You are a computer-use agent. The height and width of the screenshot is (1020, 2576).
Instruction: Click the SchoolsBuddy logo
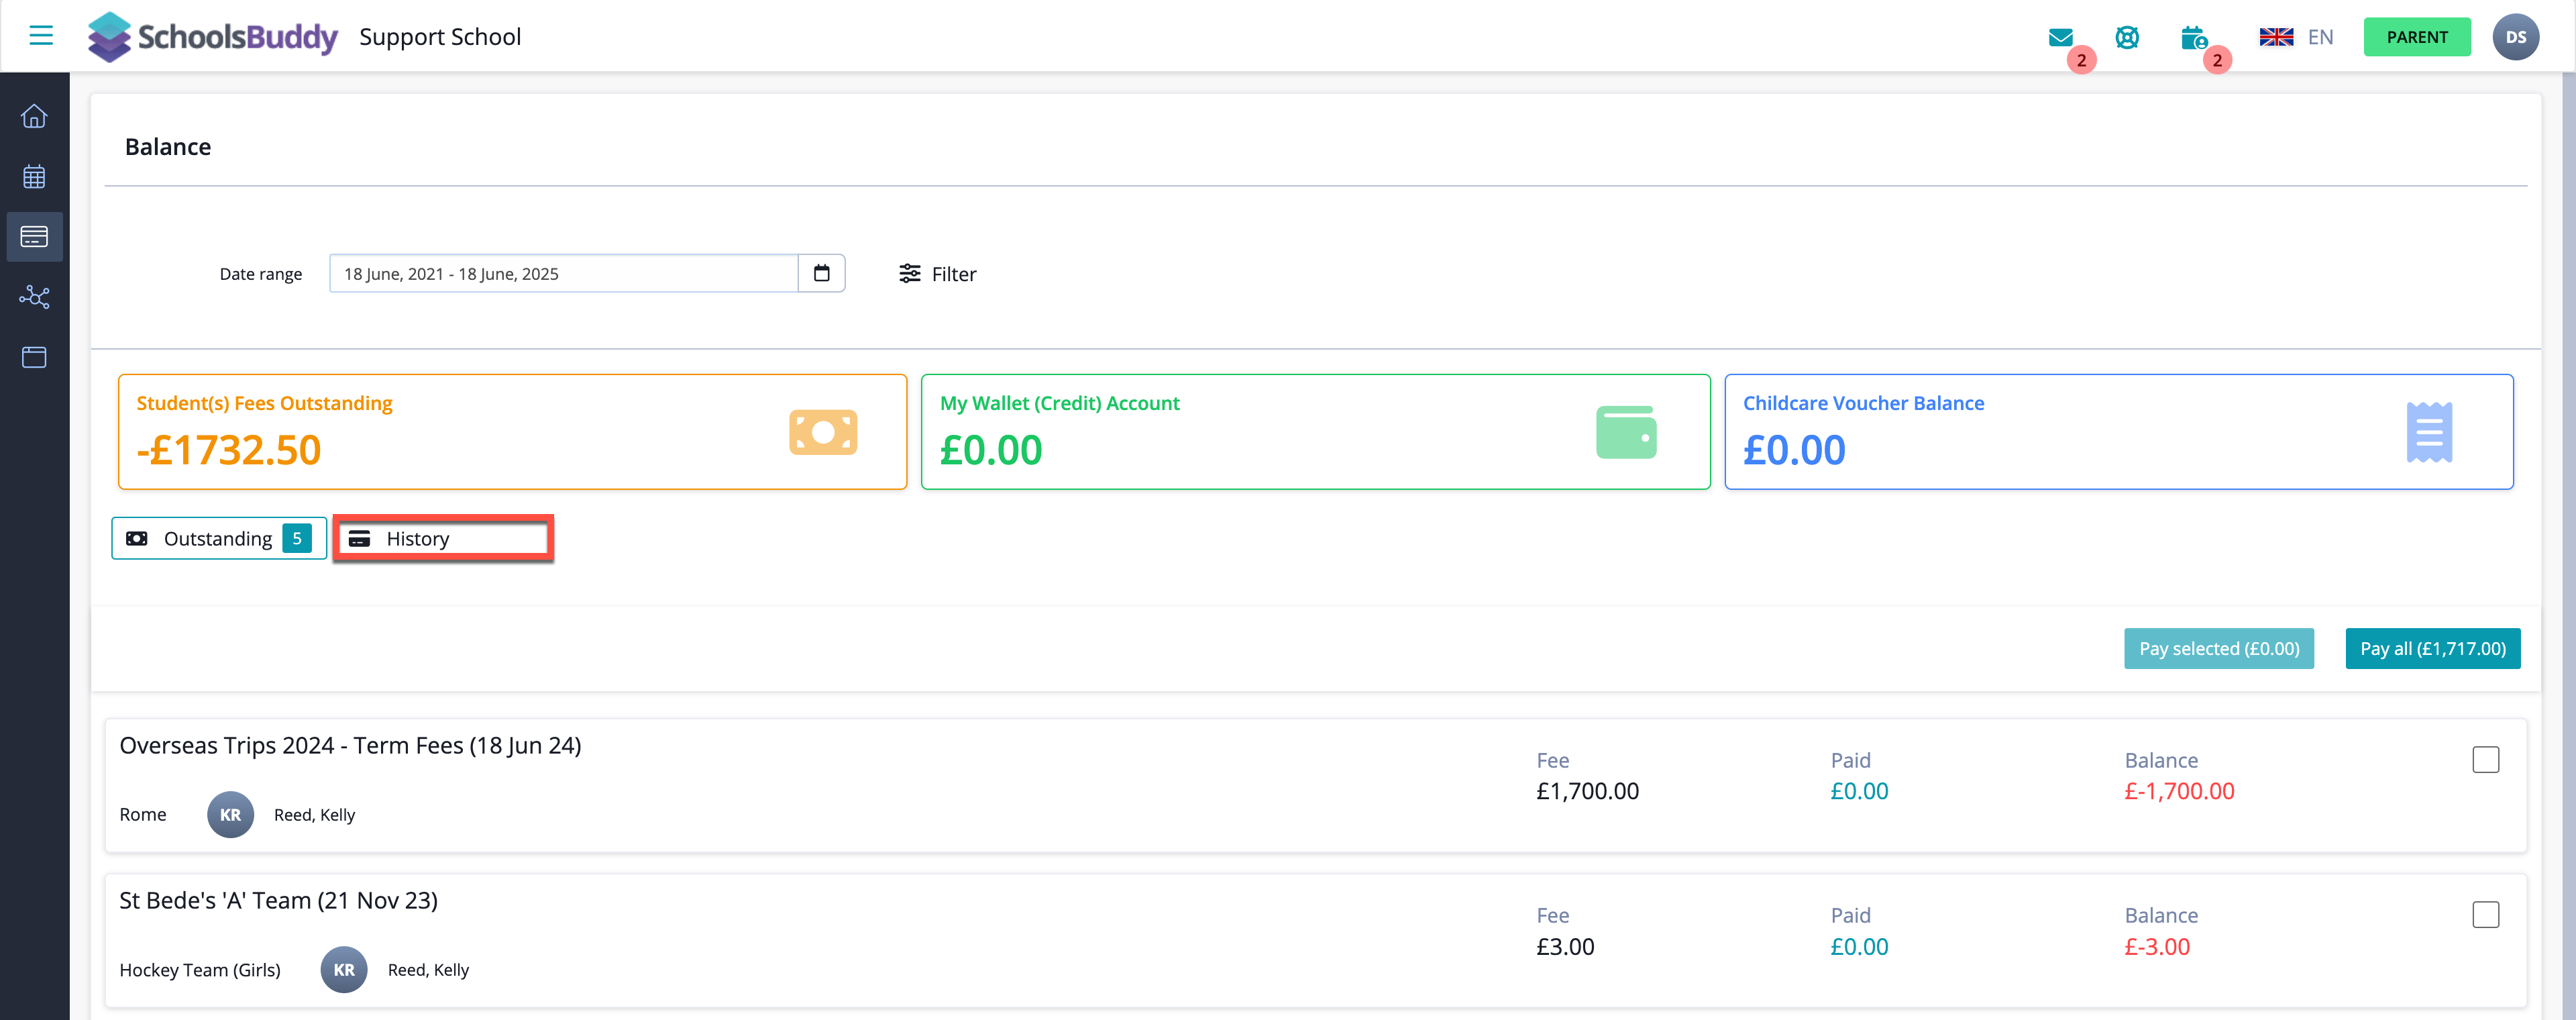click(212, 37)
